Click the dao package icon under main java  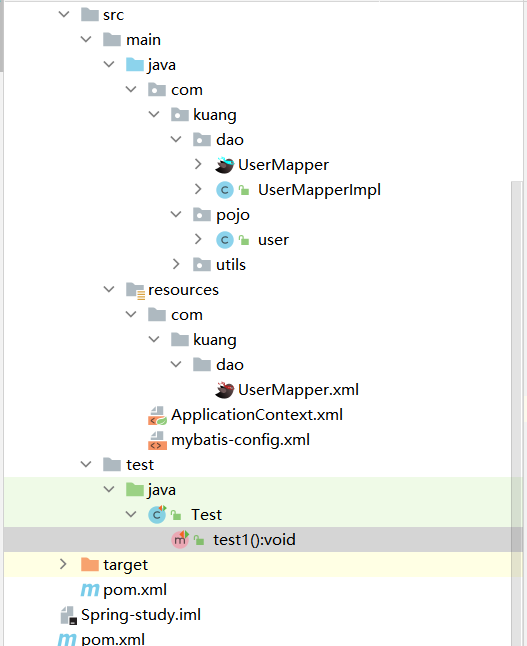pos(202,140)
